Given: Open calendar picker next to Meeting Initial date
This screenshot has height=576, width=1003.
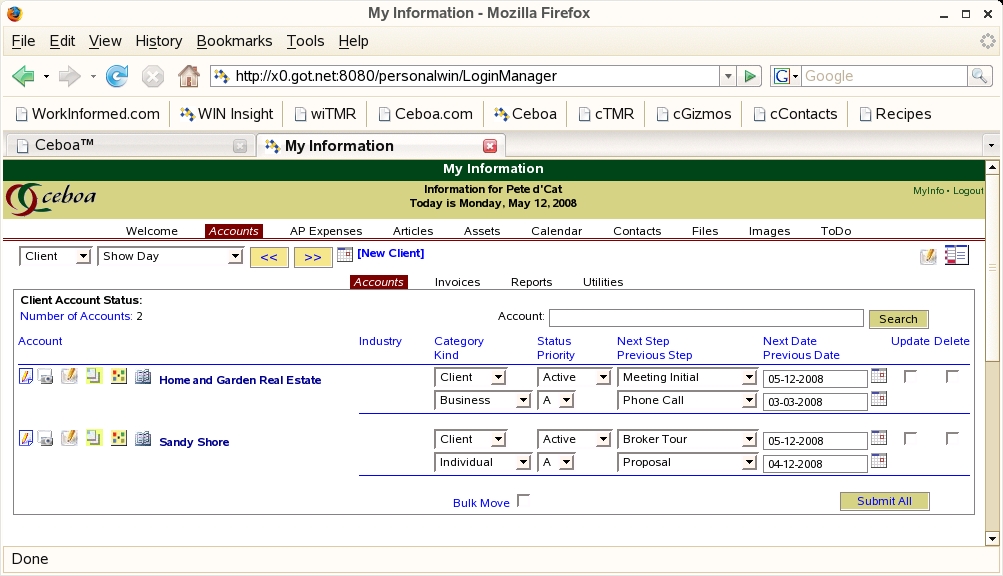Looking at the screenshot, I should [879, 376].
